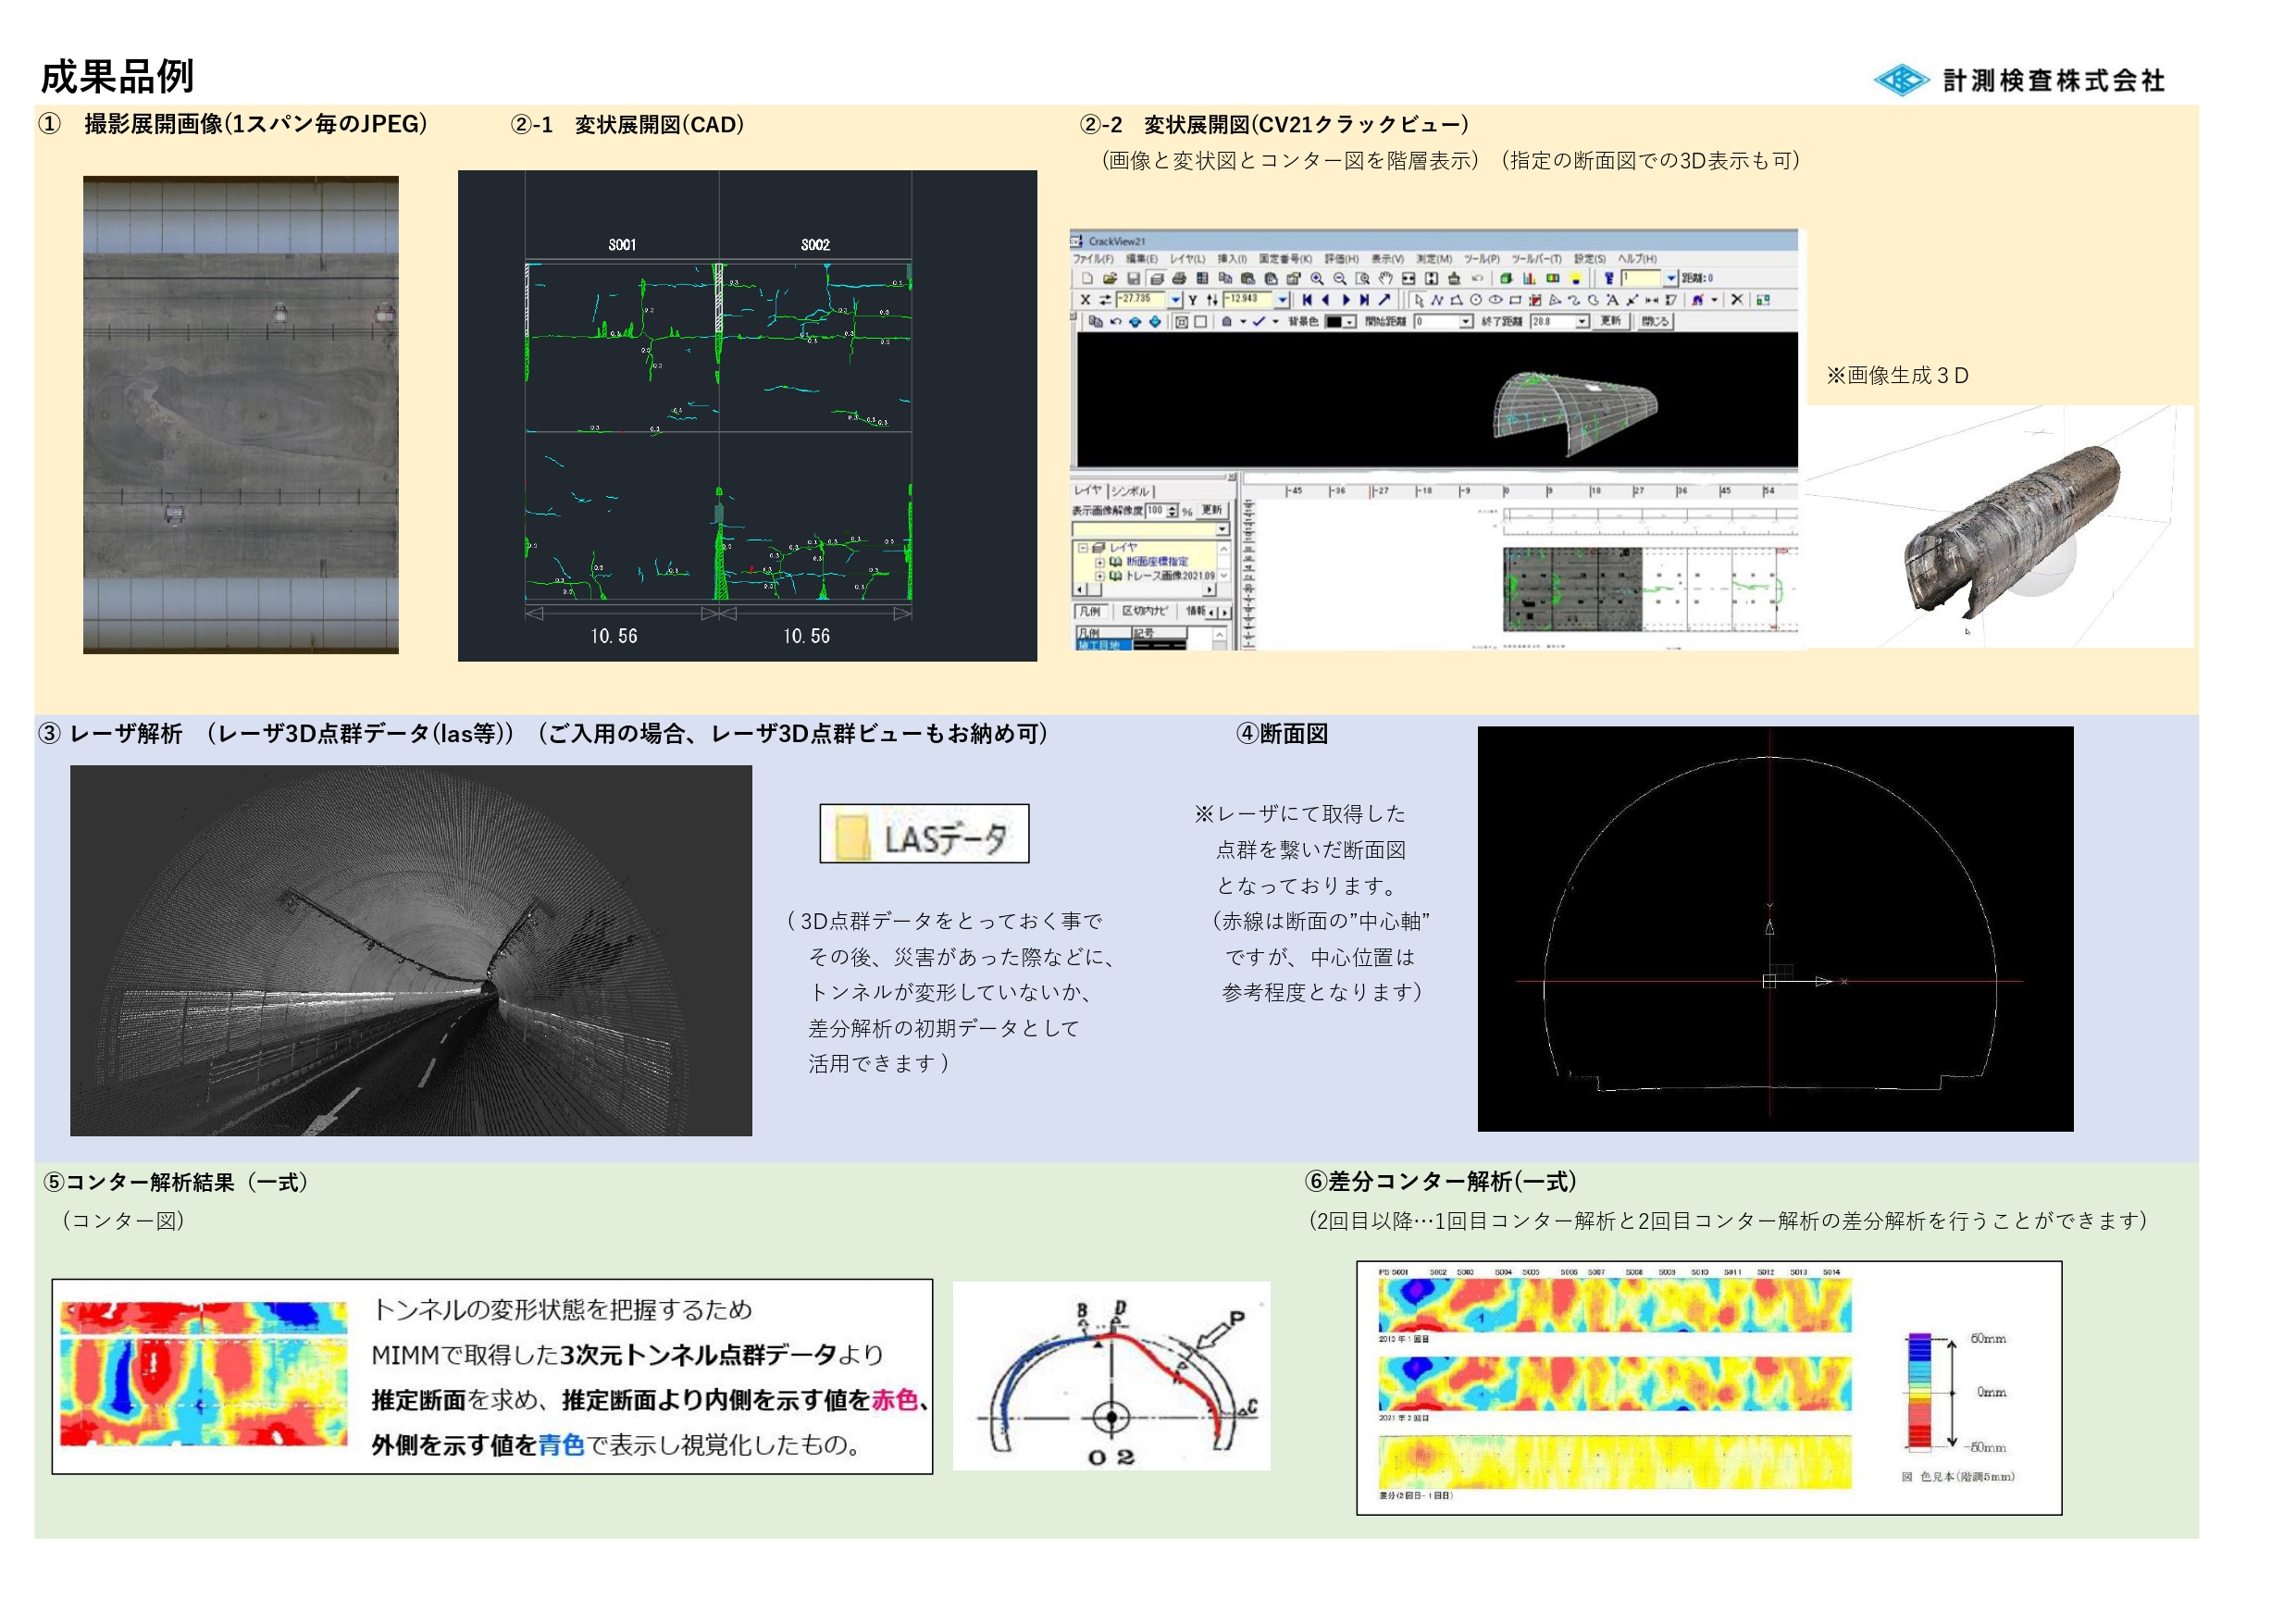Select the hand pan tool
This screenshot has width=2296, height=1624.
[1385, 279]
